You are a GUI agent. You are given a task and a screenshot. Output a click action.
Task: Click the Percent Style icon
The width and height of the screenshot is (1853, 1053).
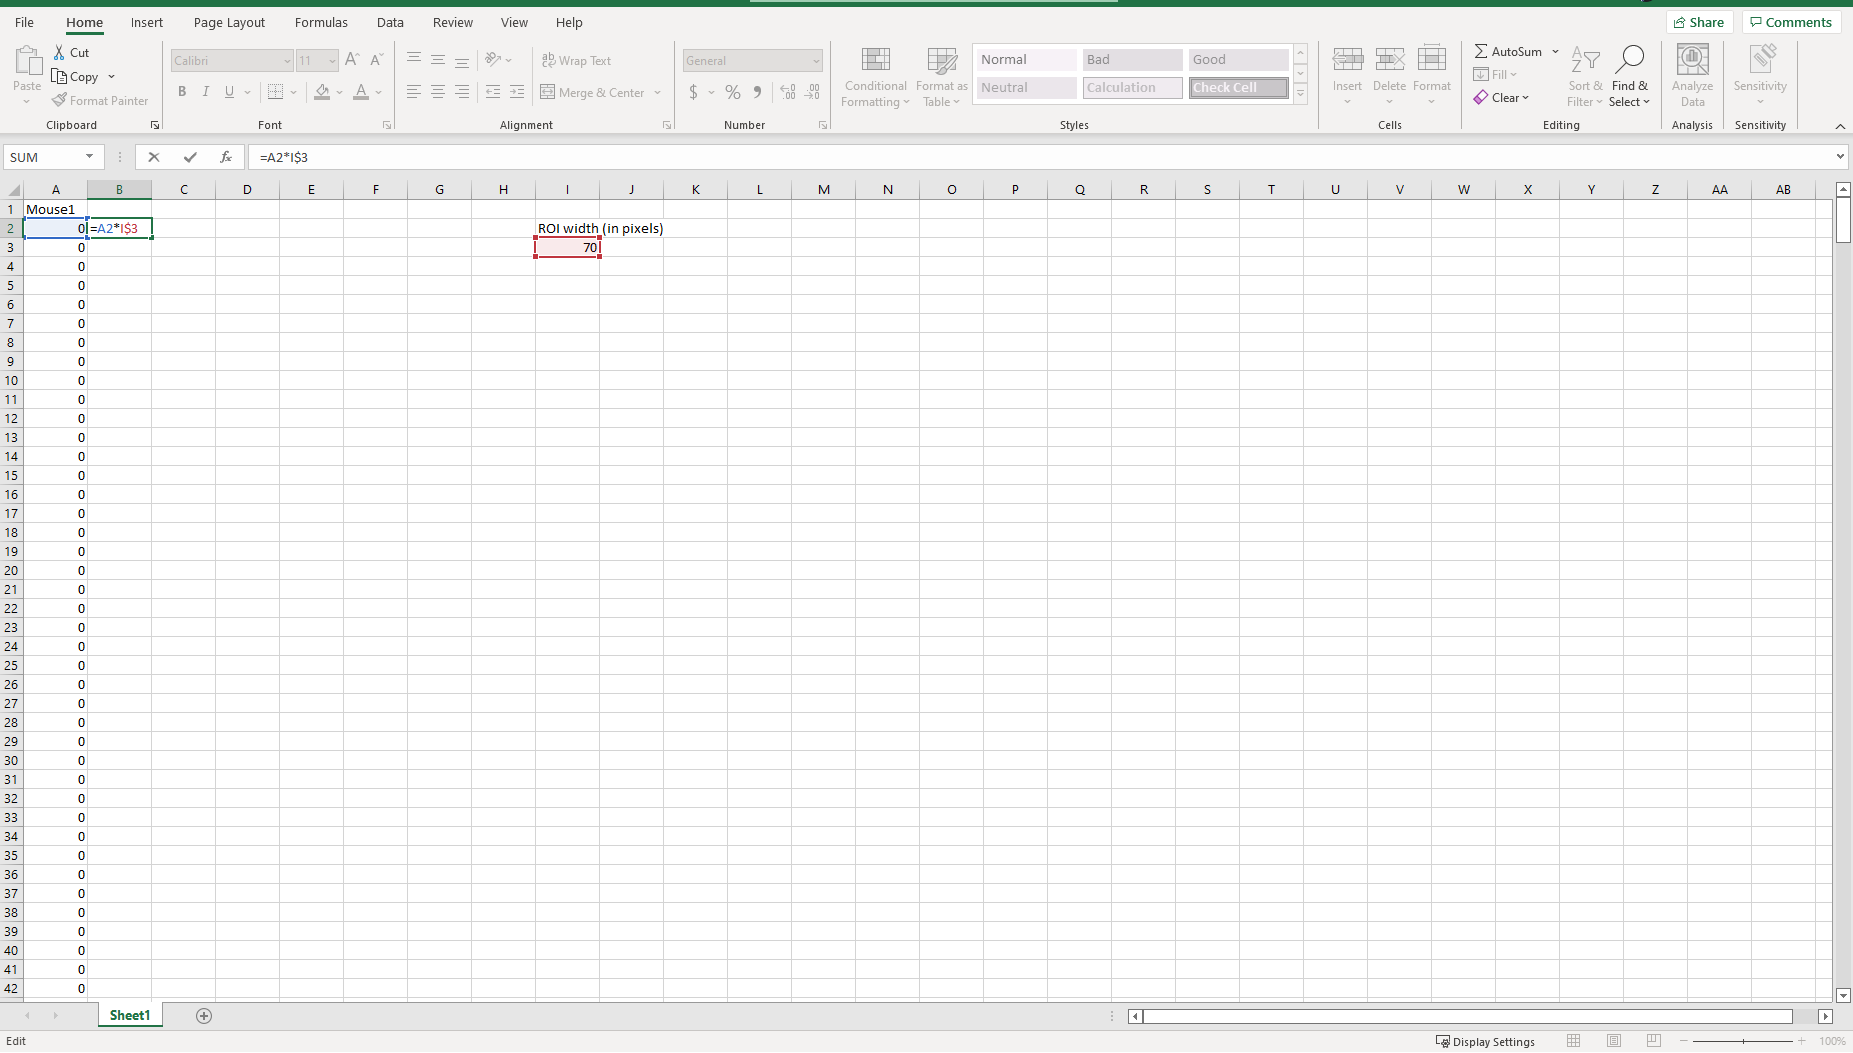click(x=733, y=92)
